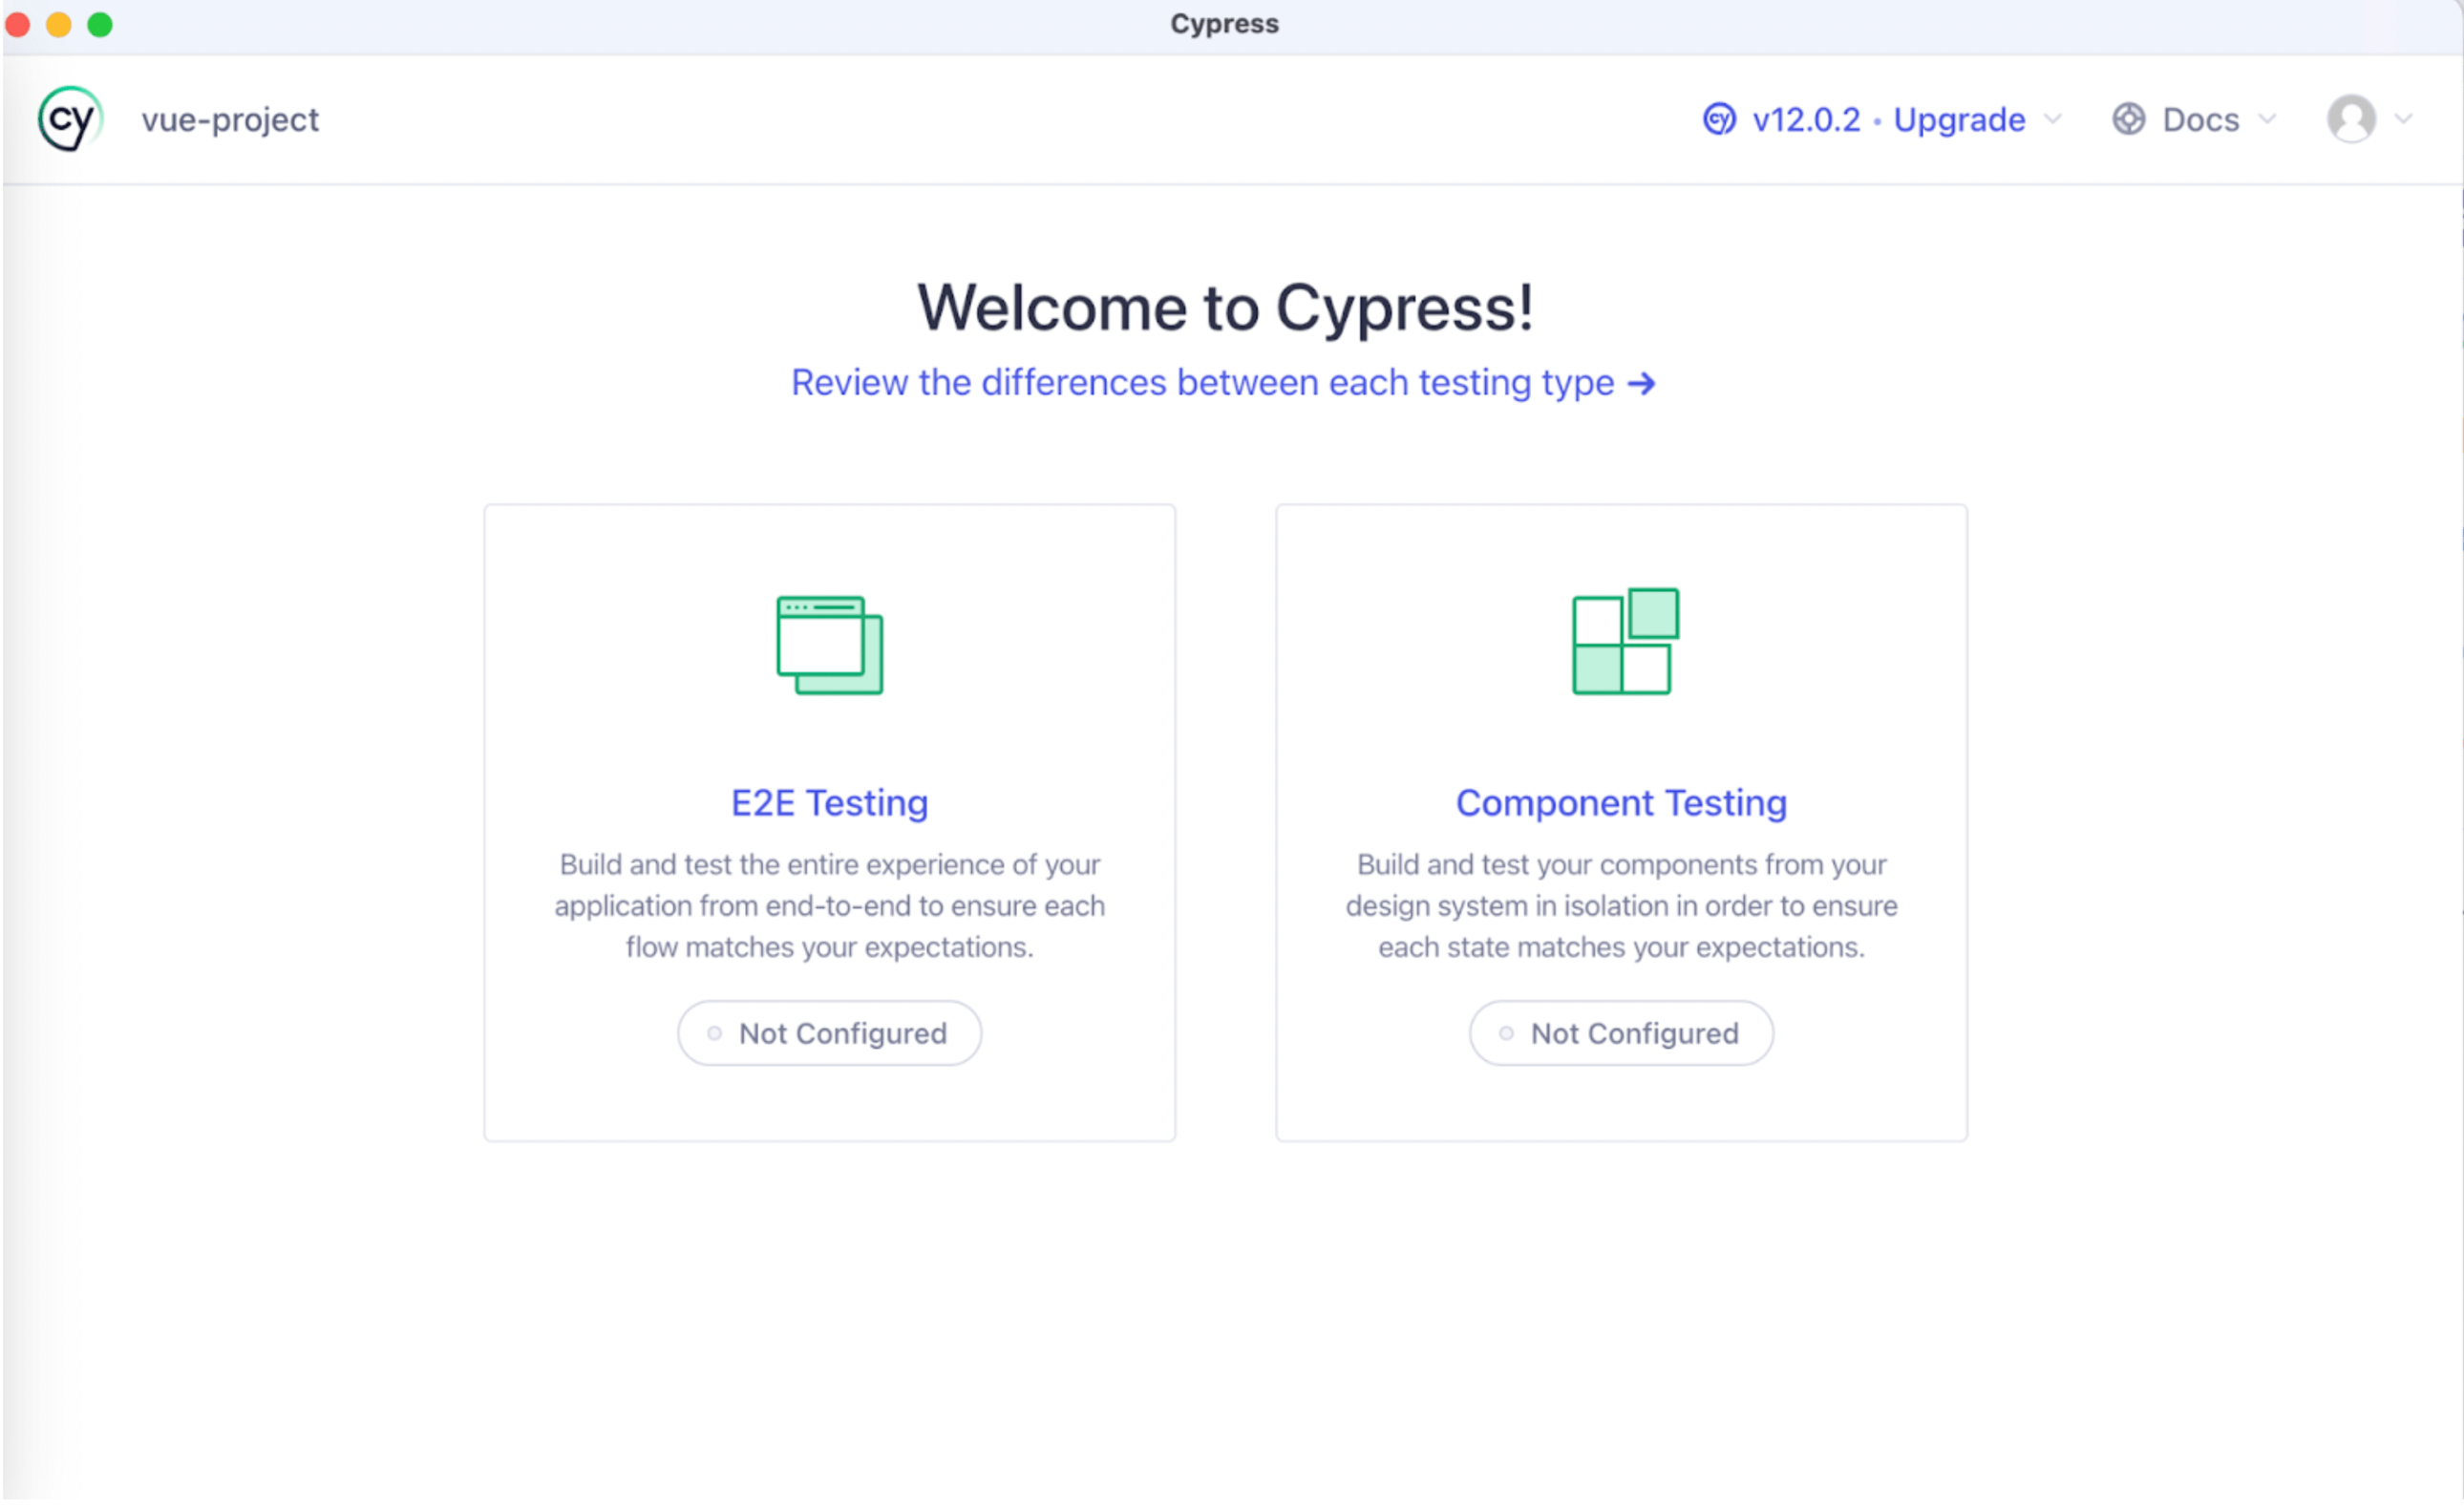The image size is (2464, 1509).
Task: Click the Cypress logo in the header
Action: point(69,118)
